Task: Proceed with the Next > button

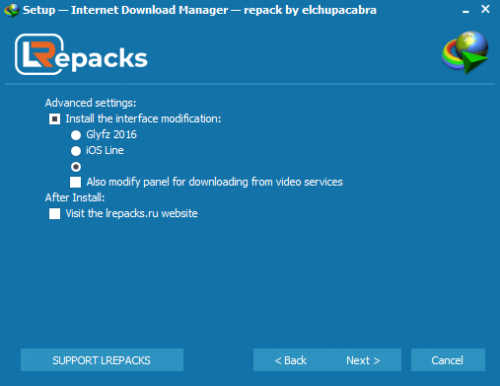Action: click(x=364, y=360)
